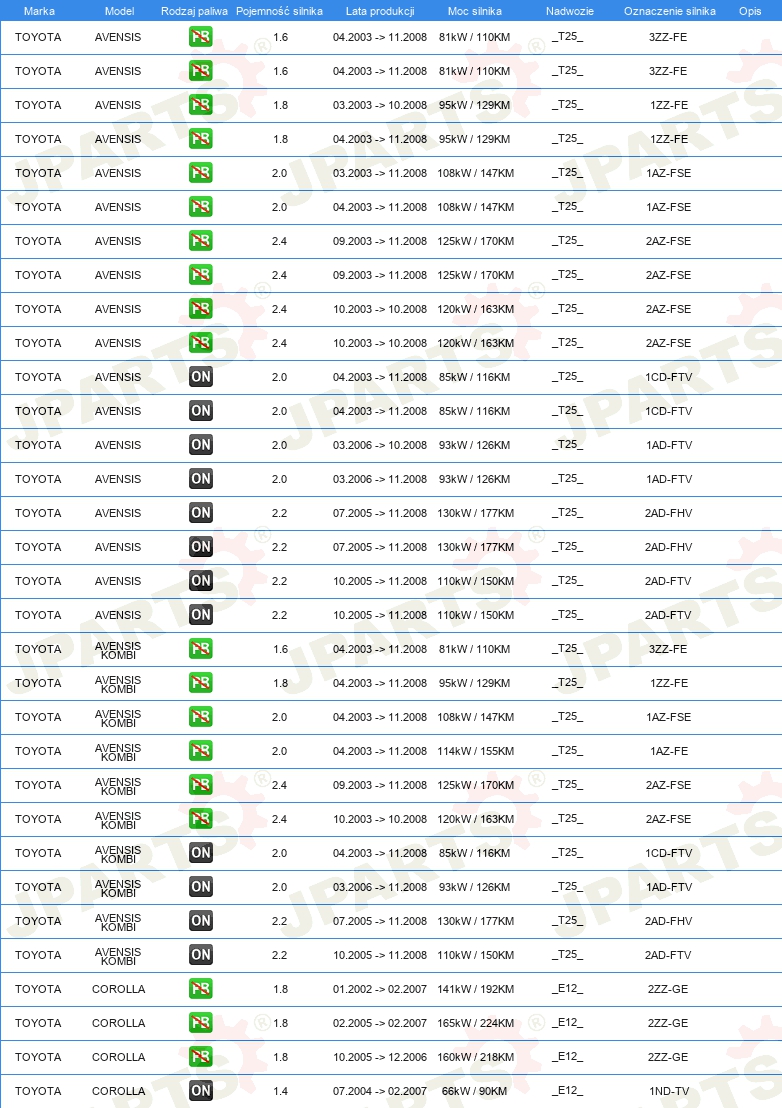Select the 1AZ-FE engine code cell
782x1108 pixels.
668,751
